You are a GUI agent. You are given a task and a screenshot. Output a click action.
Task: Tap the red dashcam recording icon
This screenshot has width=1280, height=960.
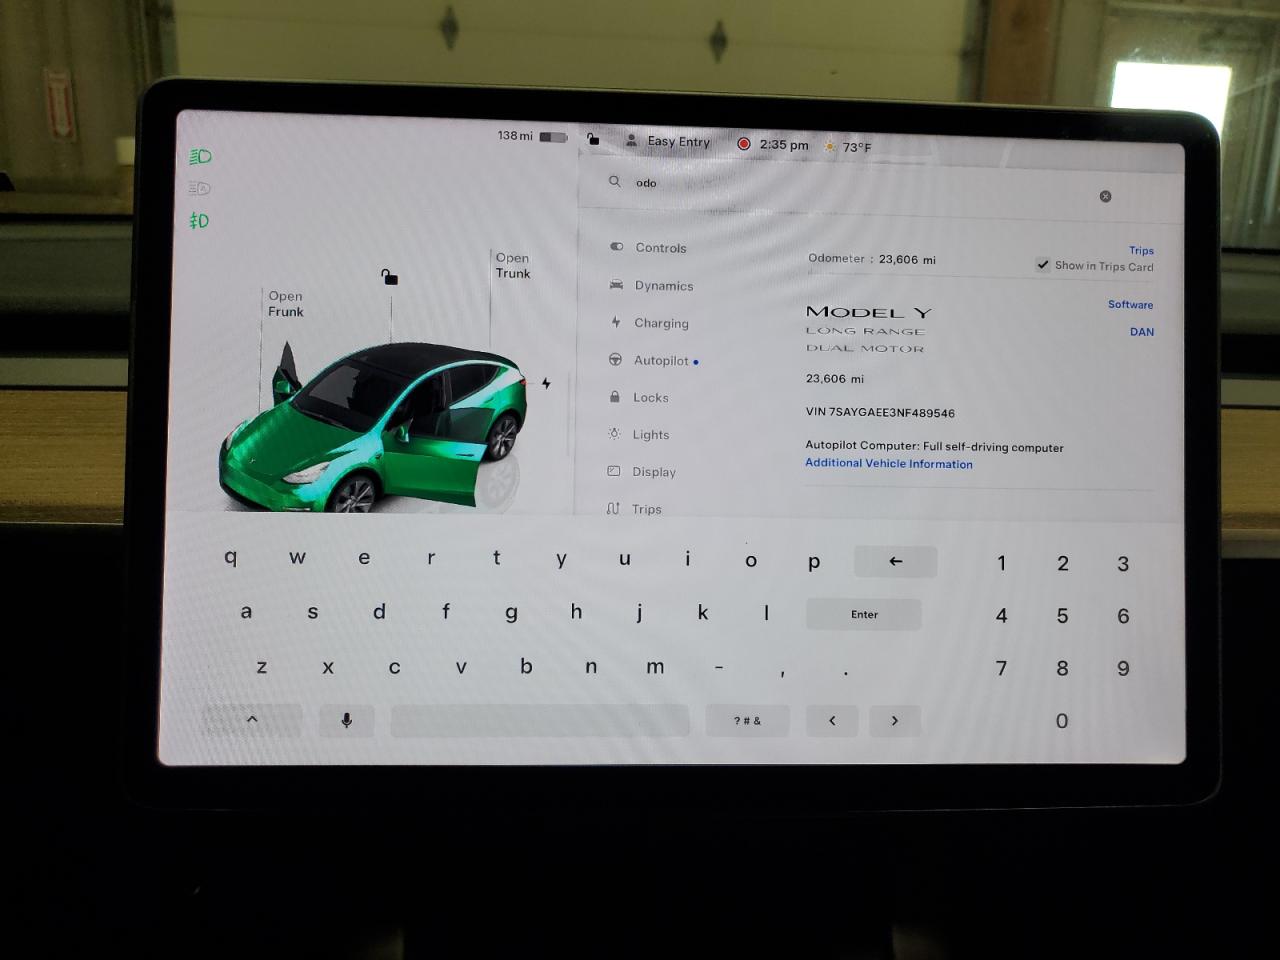tap(743, 144)
